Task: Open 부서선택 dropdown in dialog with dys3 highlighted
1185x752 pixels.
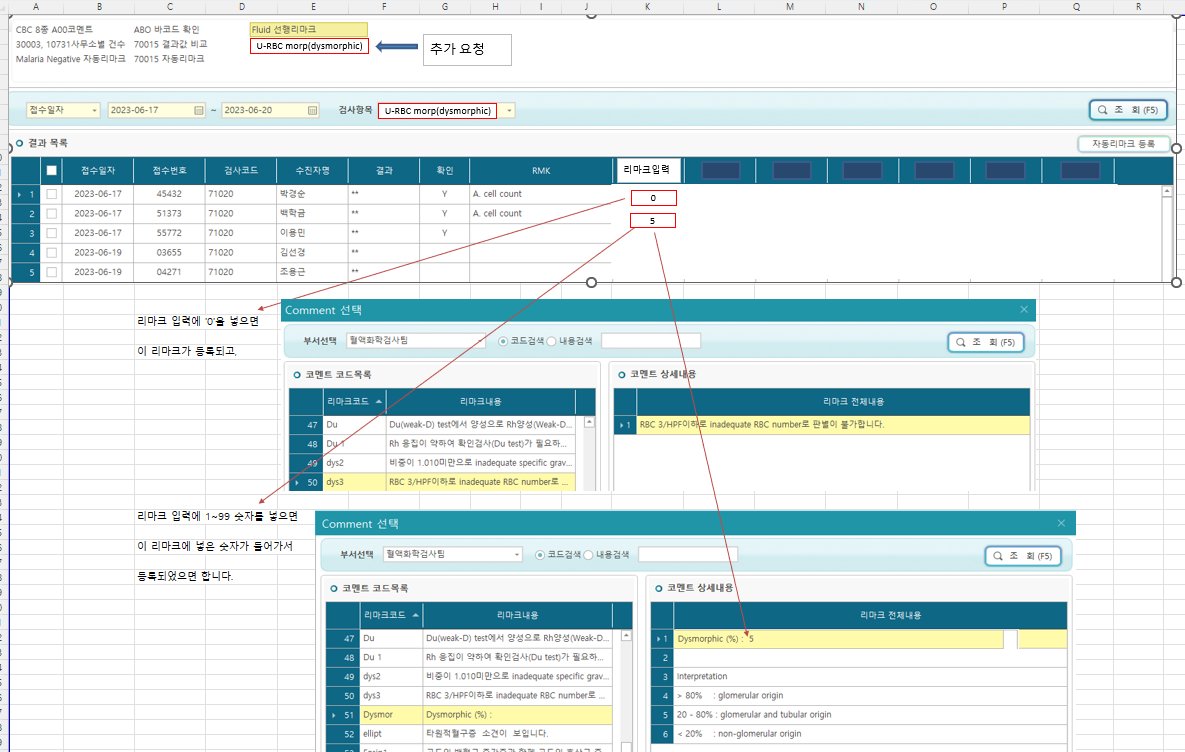Action: coord(478,341)
